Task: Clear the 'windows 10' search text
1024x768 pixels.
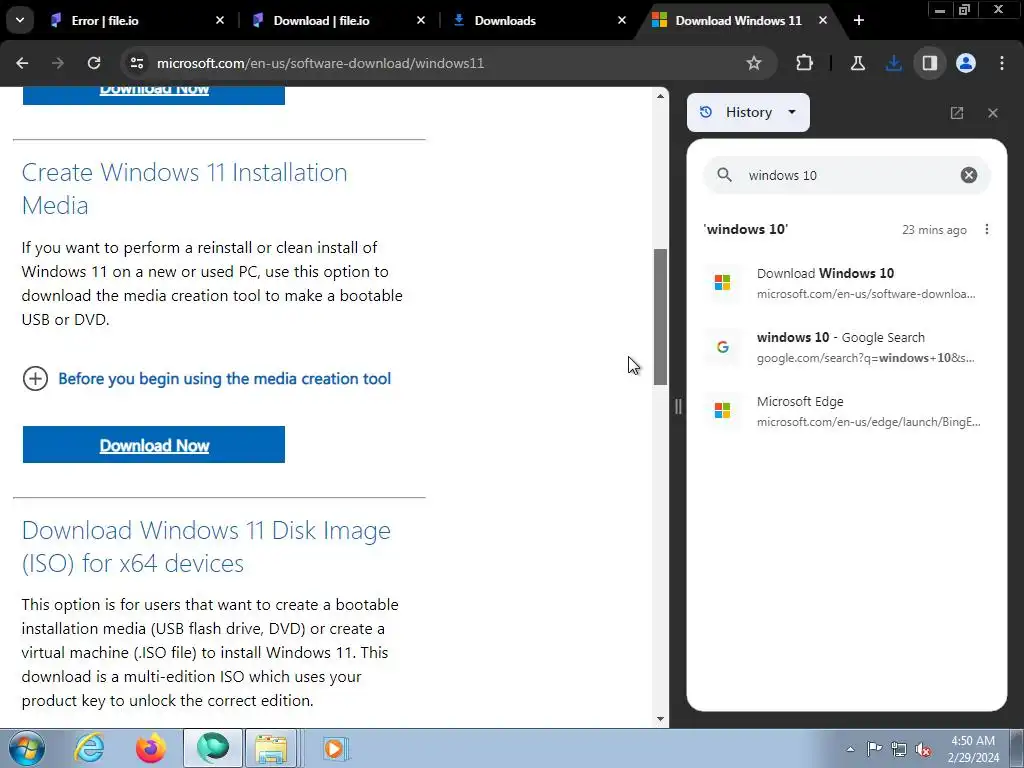Action: tap(968, 175)
